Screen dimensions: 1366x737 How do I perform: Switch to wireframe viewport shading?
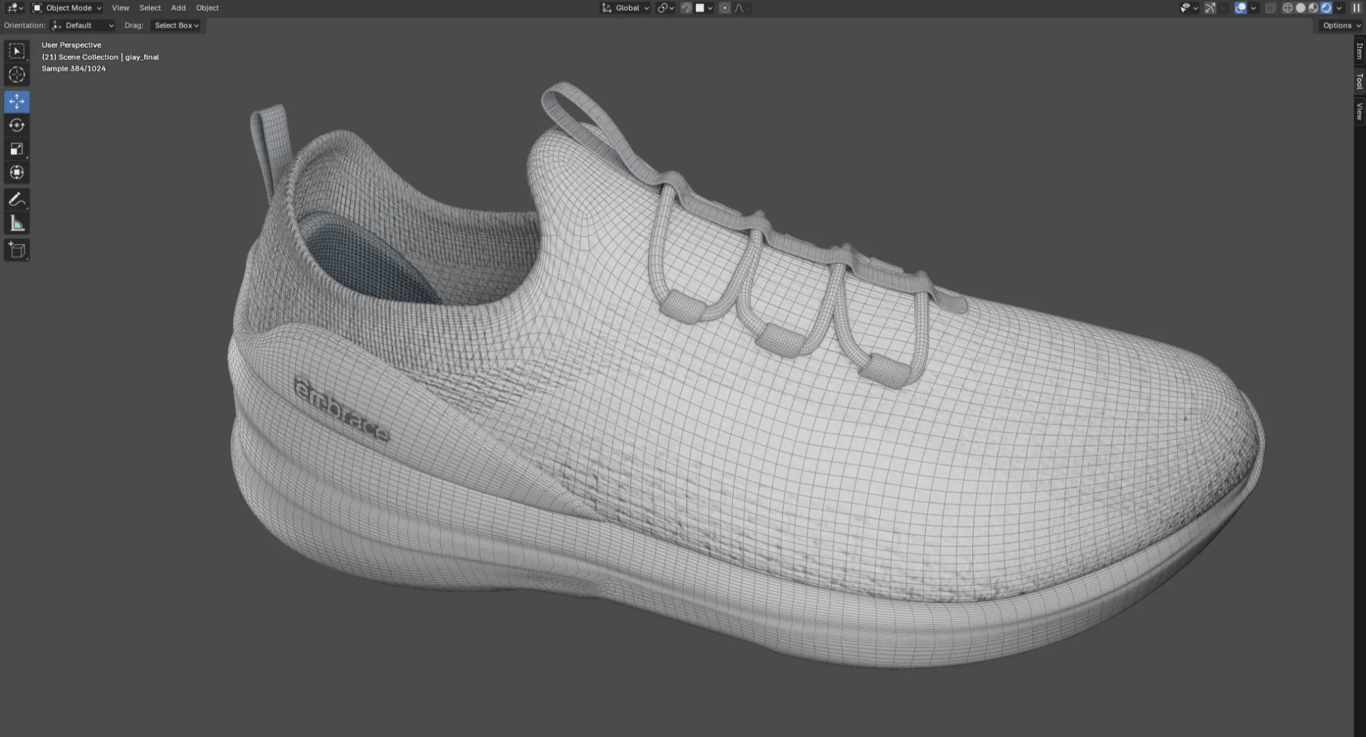click(1287, 8)
